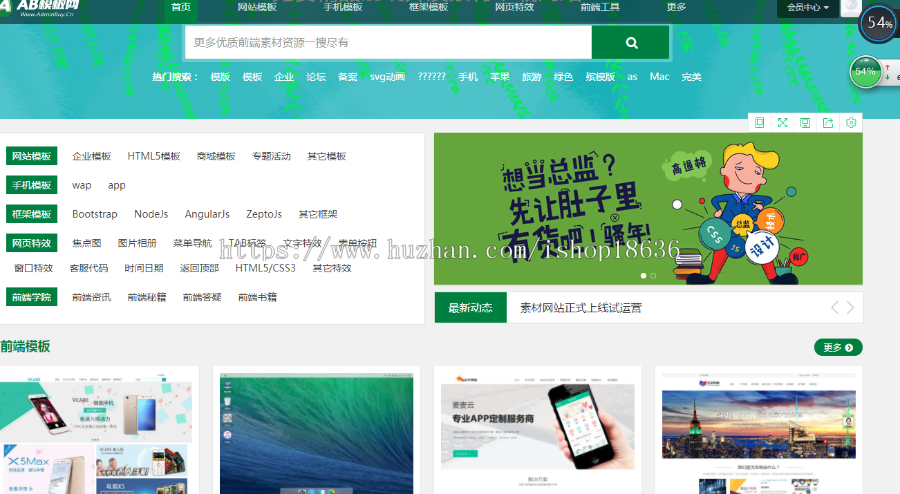Show previous news with left chevron
The width and height of the screenshot is (900, 494).
[835, 308]
